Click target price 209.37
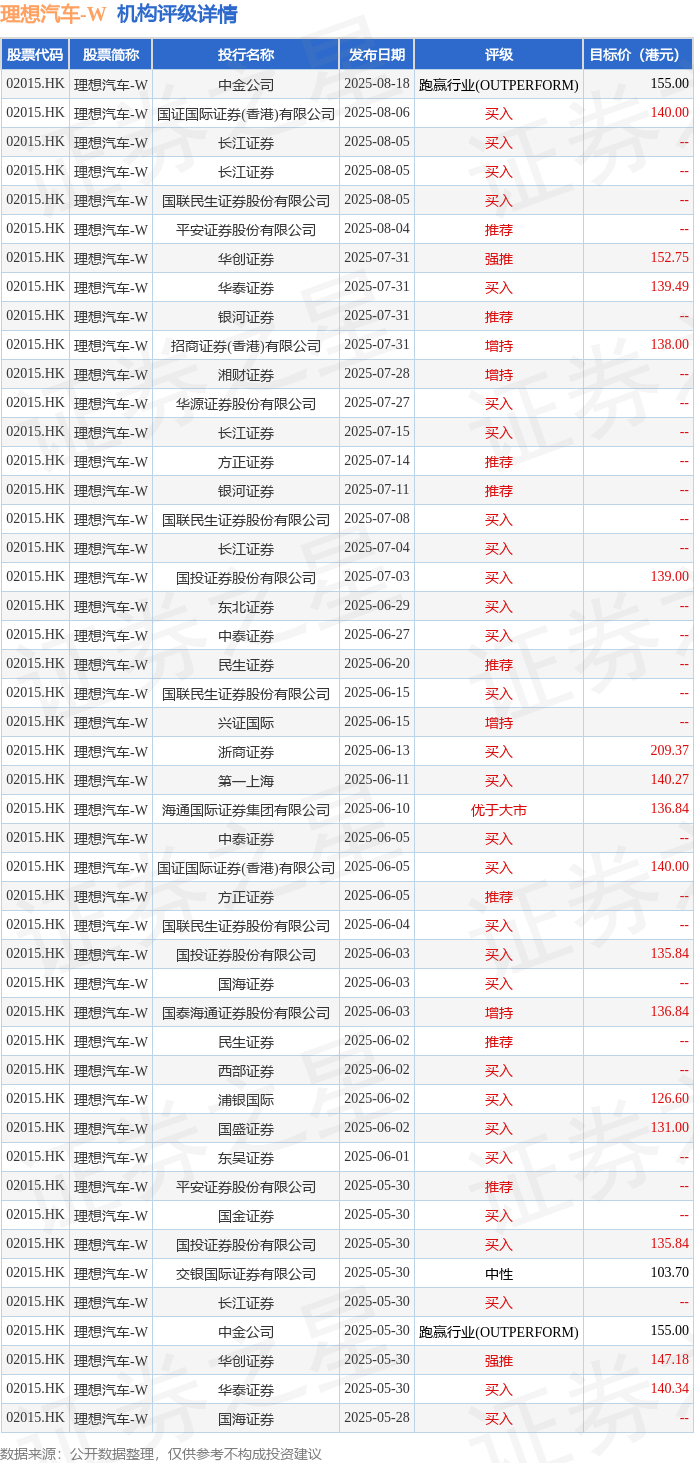The height and width of the screenshot is (1463, 694). (670, 751)
